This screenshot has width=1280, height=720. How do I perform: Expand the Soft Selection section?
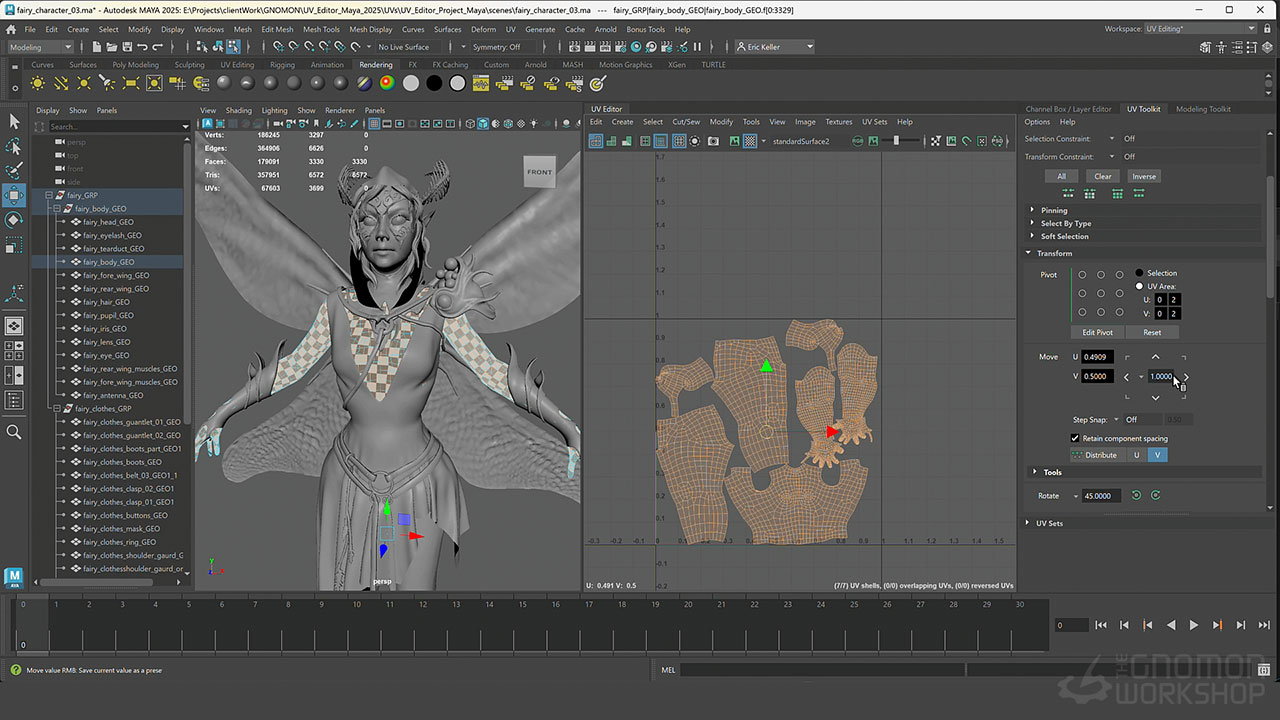coord(1064,236)
